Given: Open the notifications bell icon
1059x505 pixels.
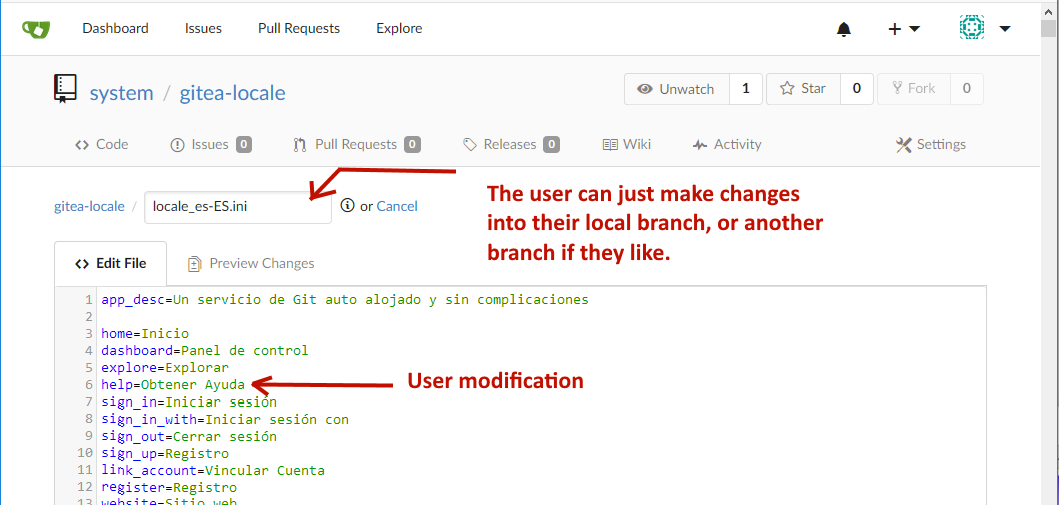Looking at the screenshot, I should tap(844, 29).
